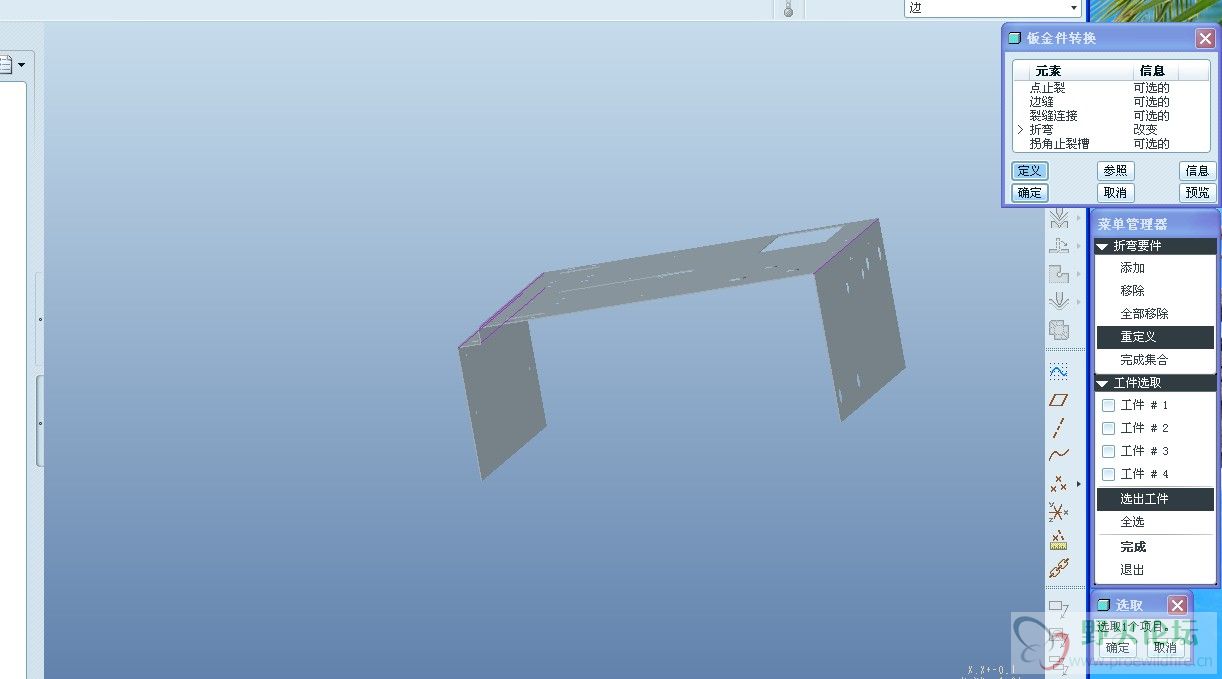Click 确定 in the 选取 dialog
Image resolution: width=1222 pixels, height=679 pixels.
[x=1117, y=648]
